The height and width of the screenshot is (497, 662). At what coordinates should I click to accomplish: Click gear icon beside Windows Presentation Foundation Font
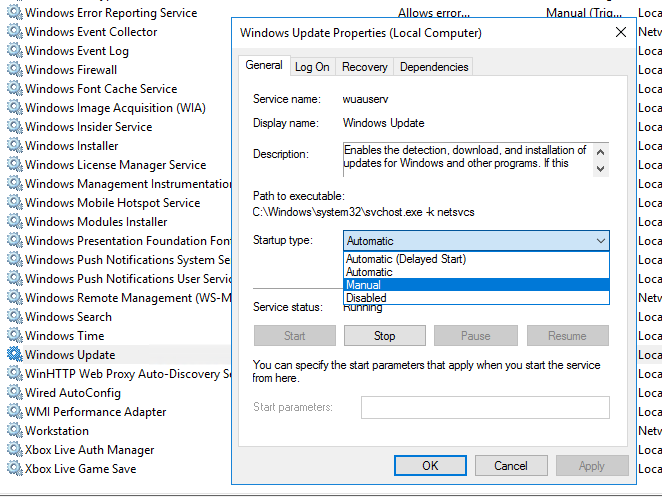coord(15,241)
